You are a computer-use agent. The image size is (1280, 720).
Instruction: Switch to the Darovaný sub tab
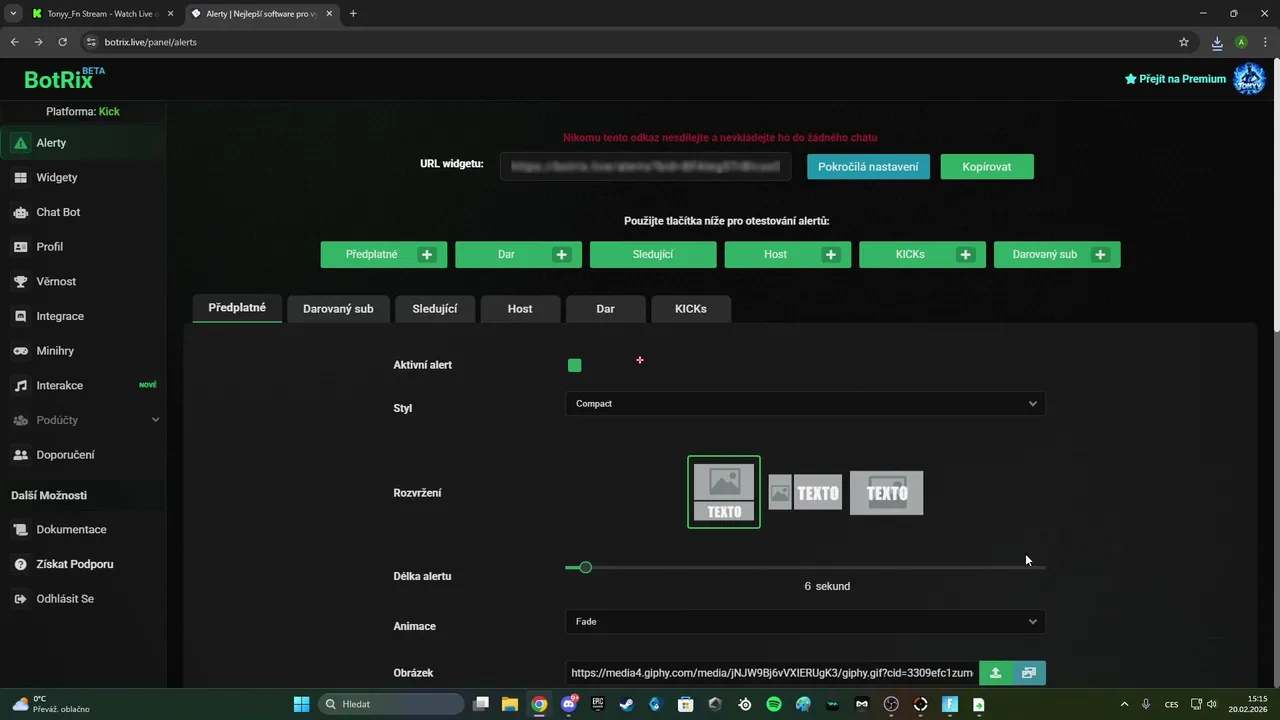338,309
